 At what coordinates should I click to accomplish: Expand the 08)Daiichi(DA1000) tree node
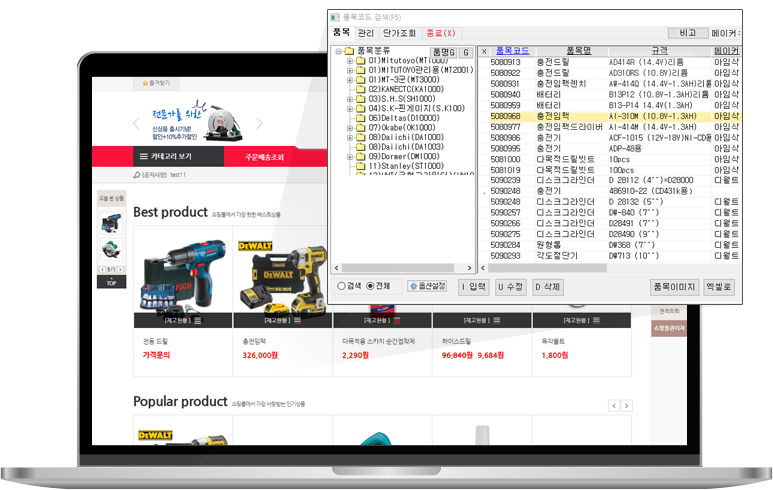350,138
